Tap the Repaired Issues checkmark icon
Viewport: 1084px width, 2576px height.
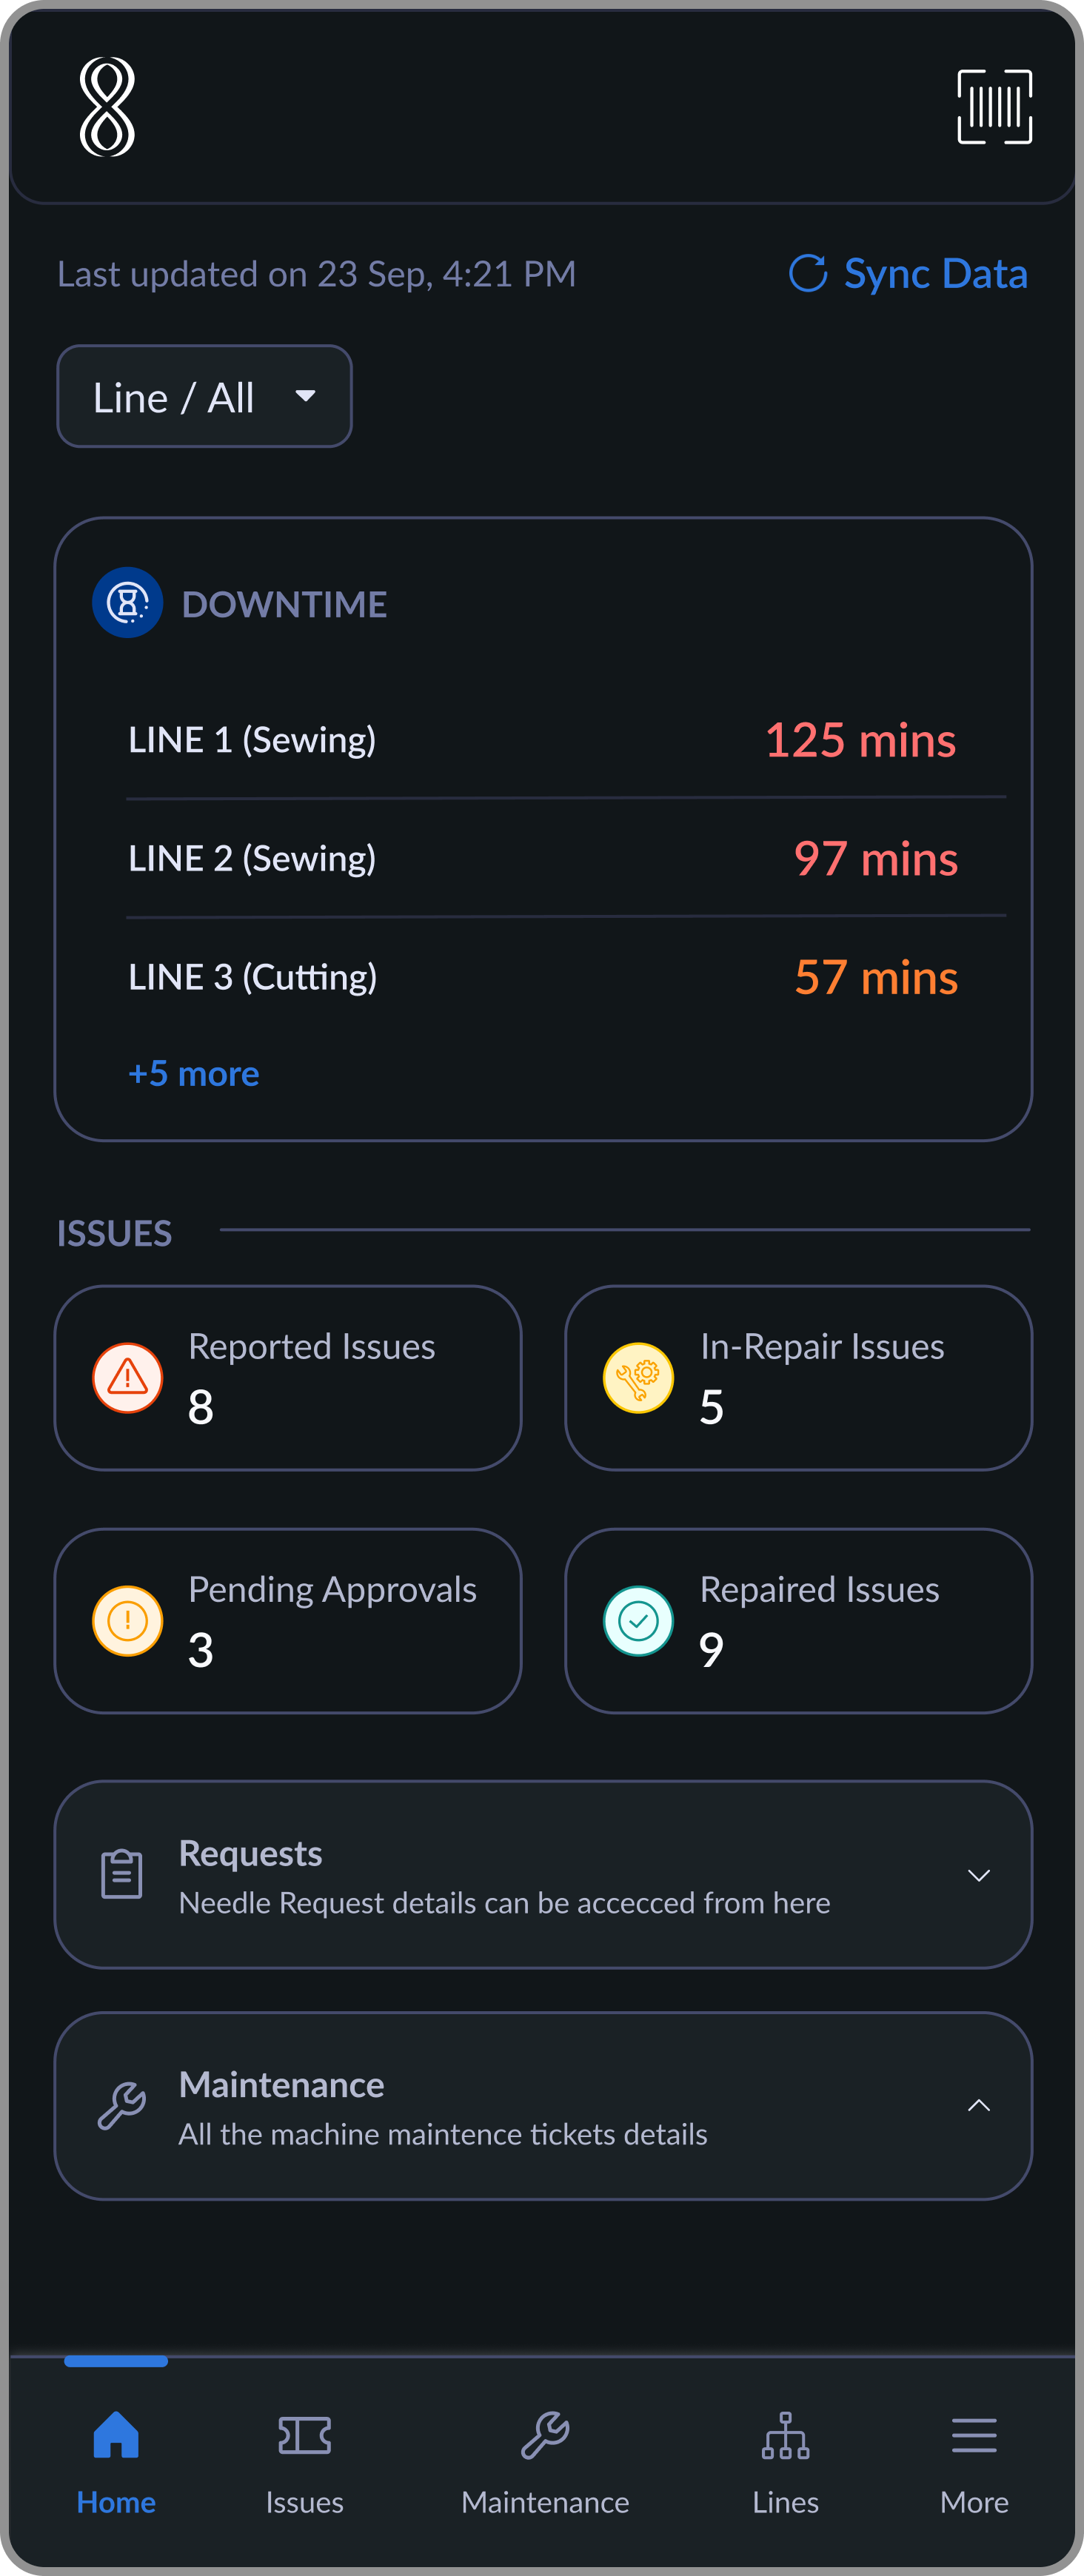[x=638, y=1621]
